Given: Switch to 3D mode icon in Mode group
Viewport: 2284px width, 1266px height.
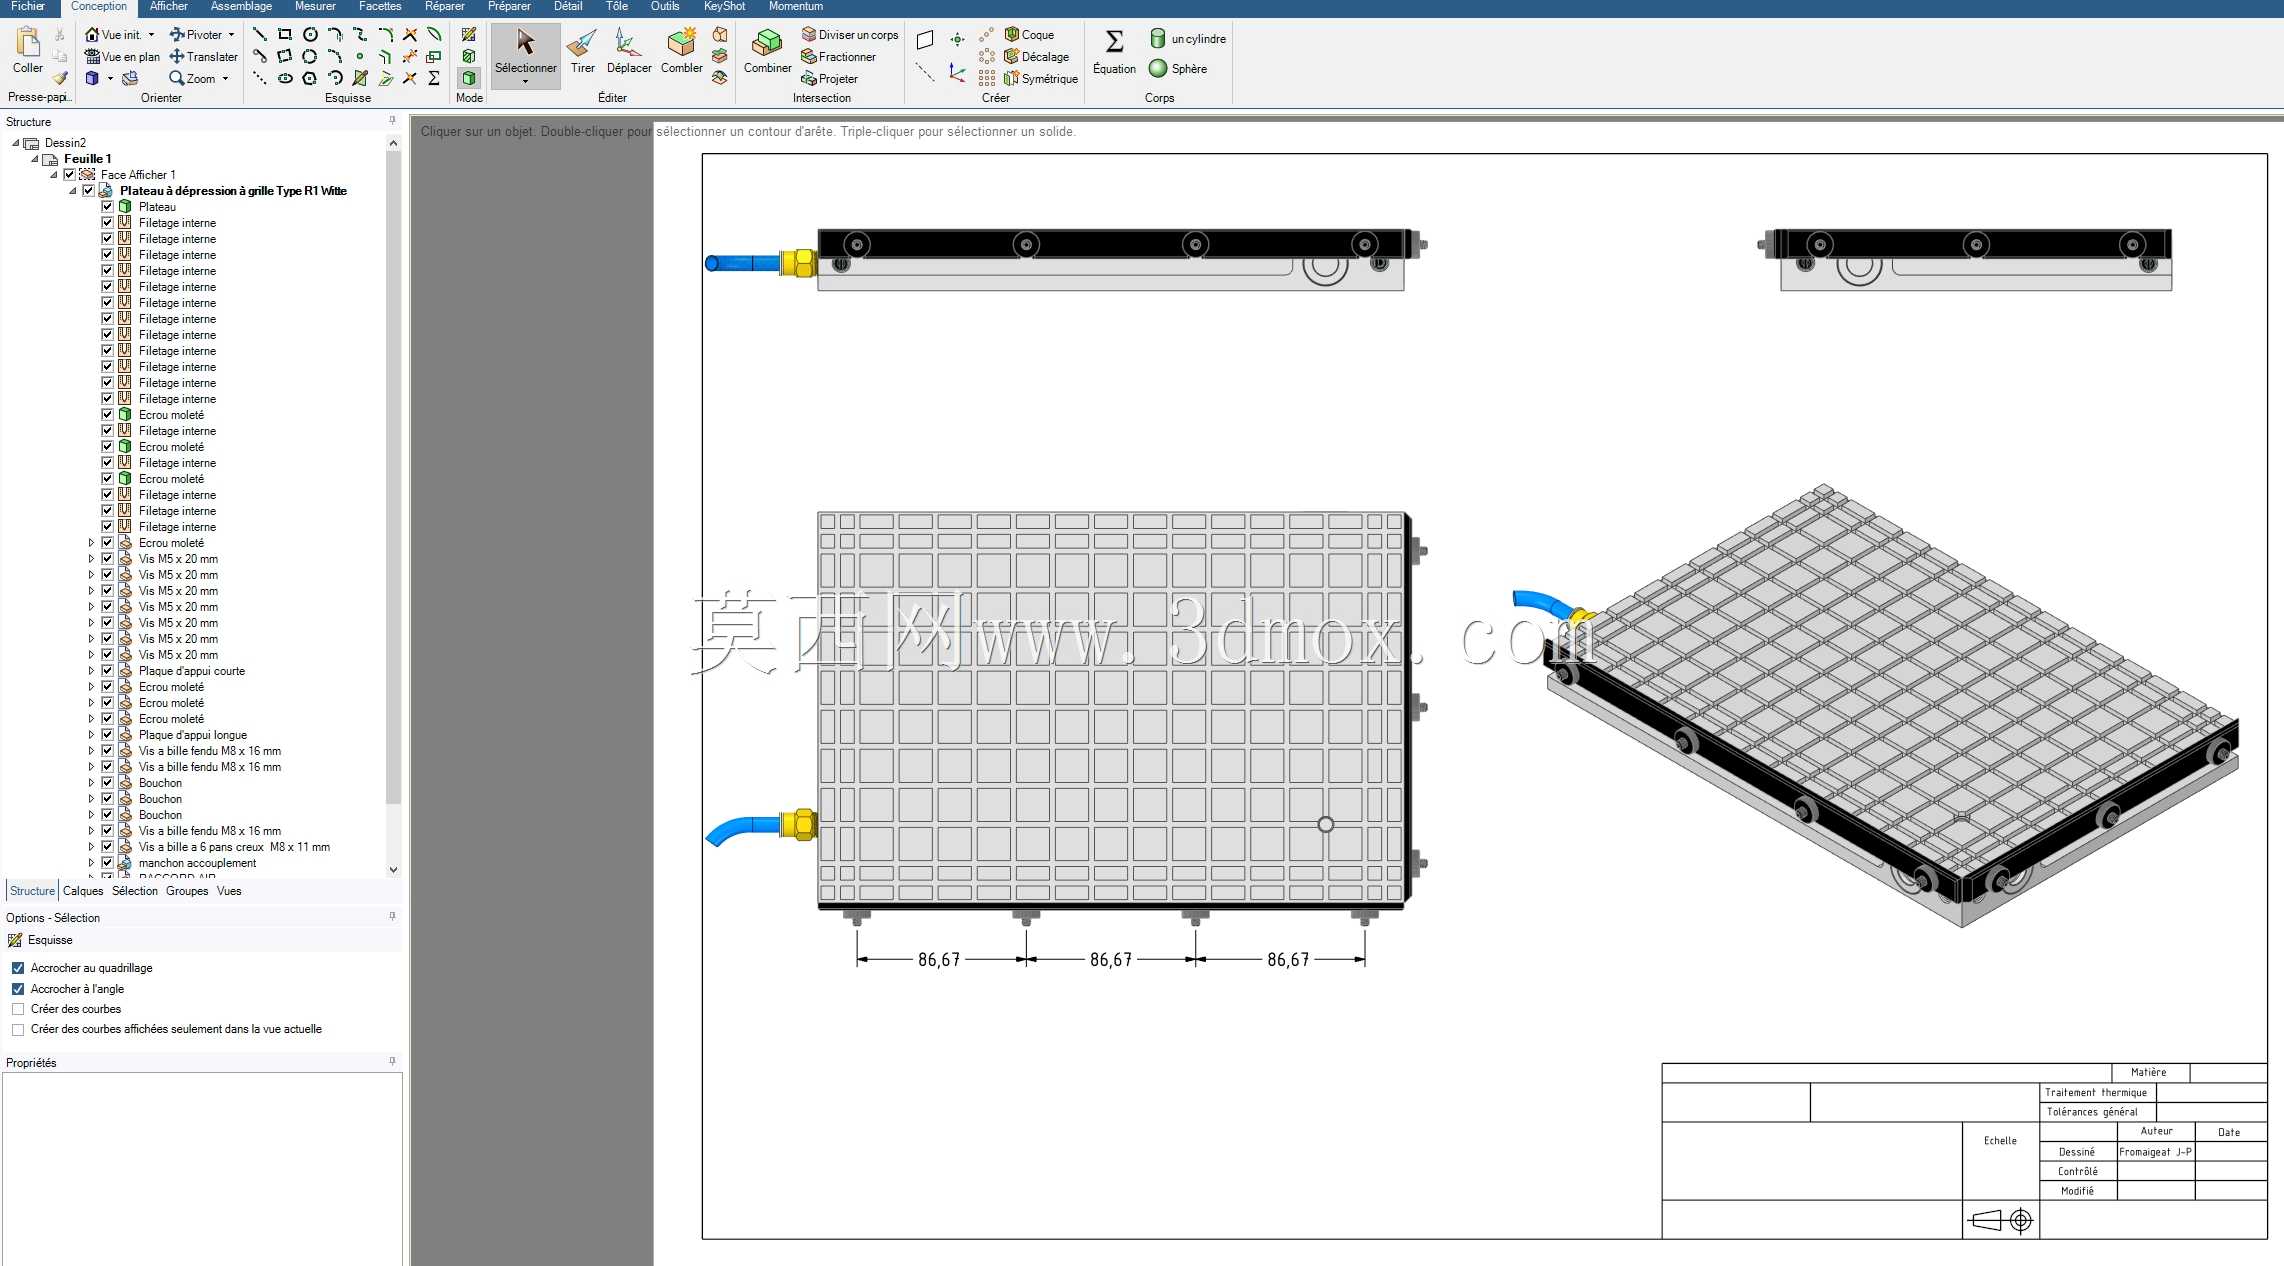Looking at the screenshot, I should click(x=469, y=79).
